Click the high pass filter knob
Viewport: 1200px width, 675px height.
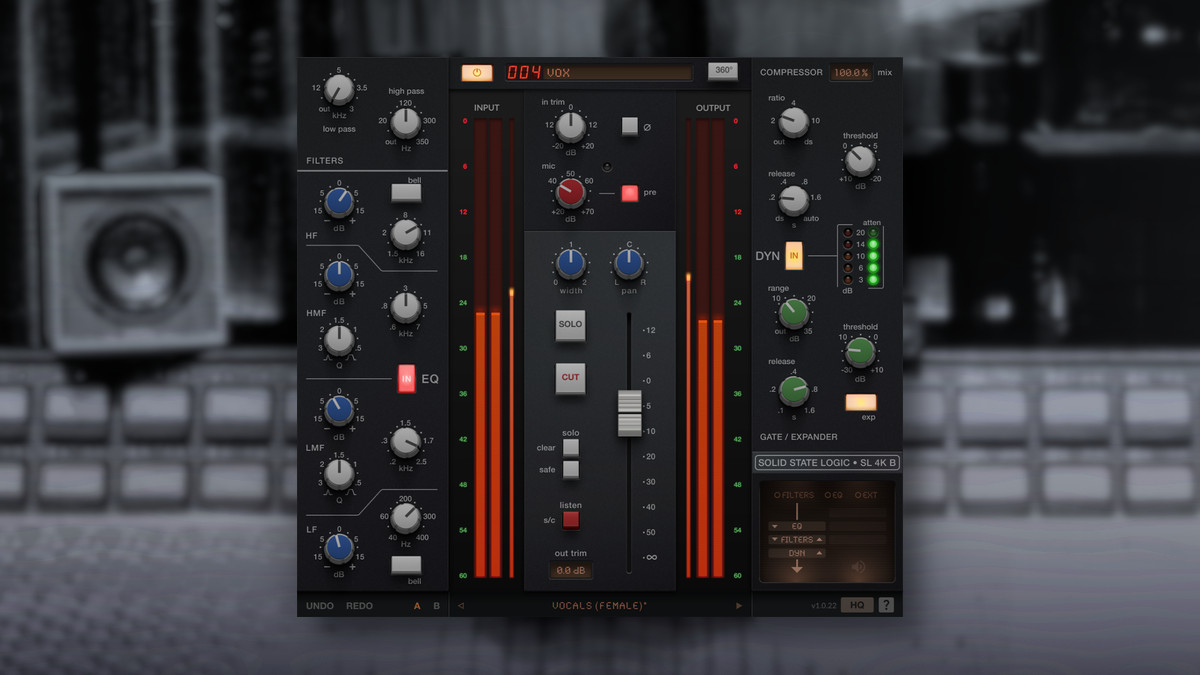point(405,124)
